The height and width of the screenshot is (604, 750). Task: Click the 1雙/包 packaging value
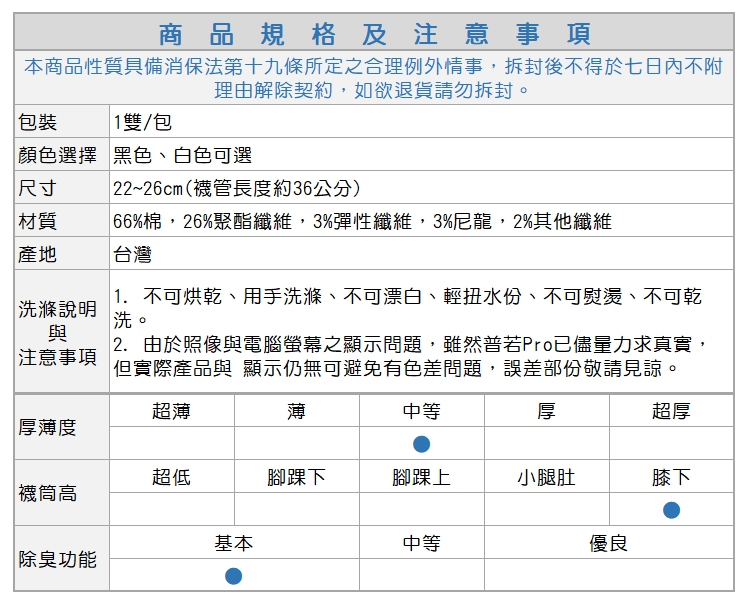point(143,123)
